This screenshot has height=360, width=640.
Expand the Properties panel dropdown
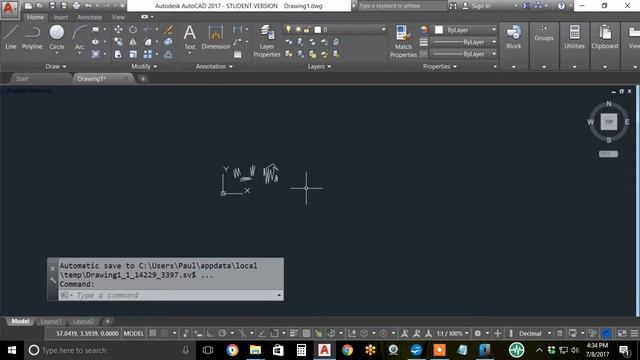coord(440,66)
